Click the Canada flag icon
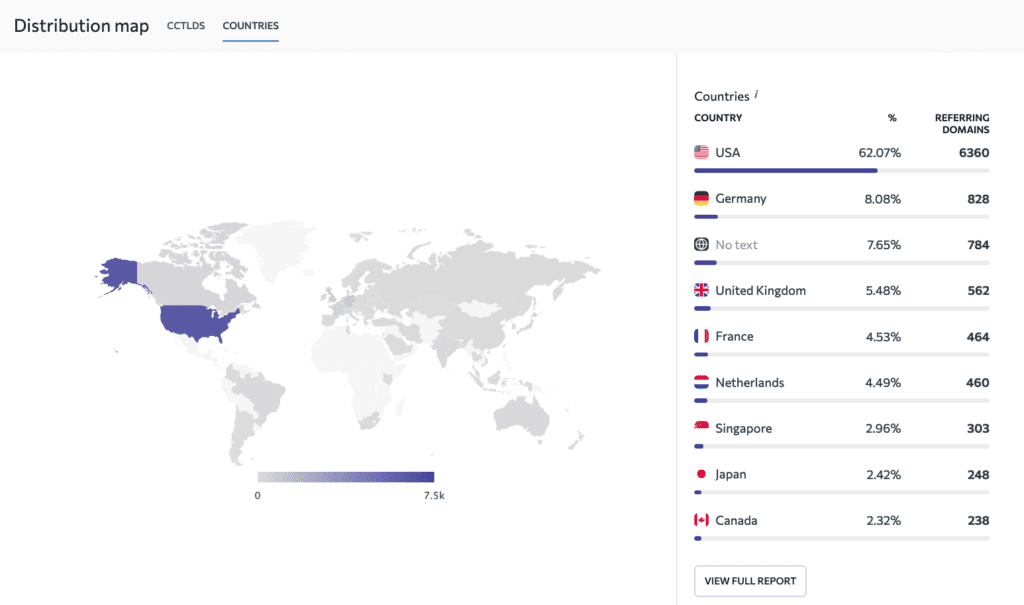1024x605 pixels. (701, 519)
